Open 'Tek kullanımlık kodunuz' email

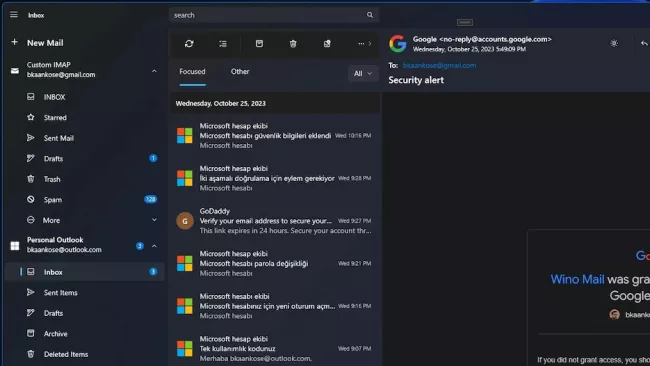[275, 349]
